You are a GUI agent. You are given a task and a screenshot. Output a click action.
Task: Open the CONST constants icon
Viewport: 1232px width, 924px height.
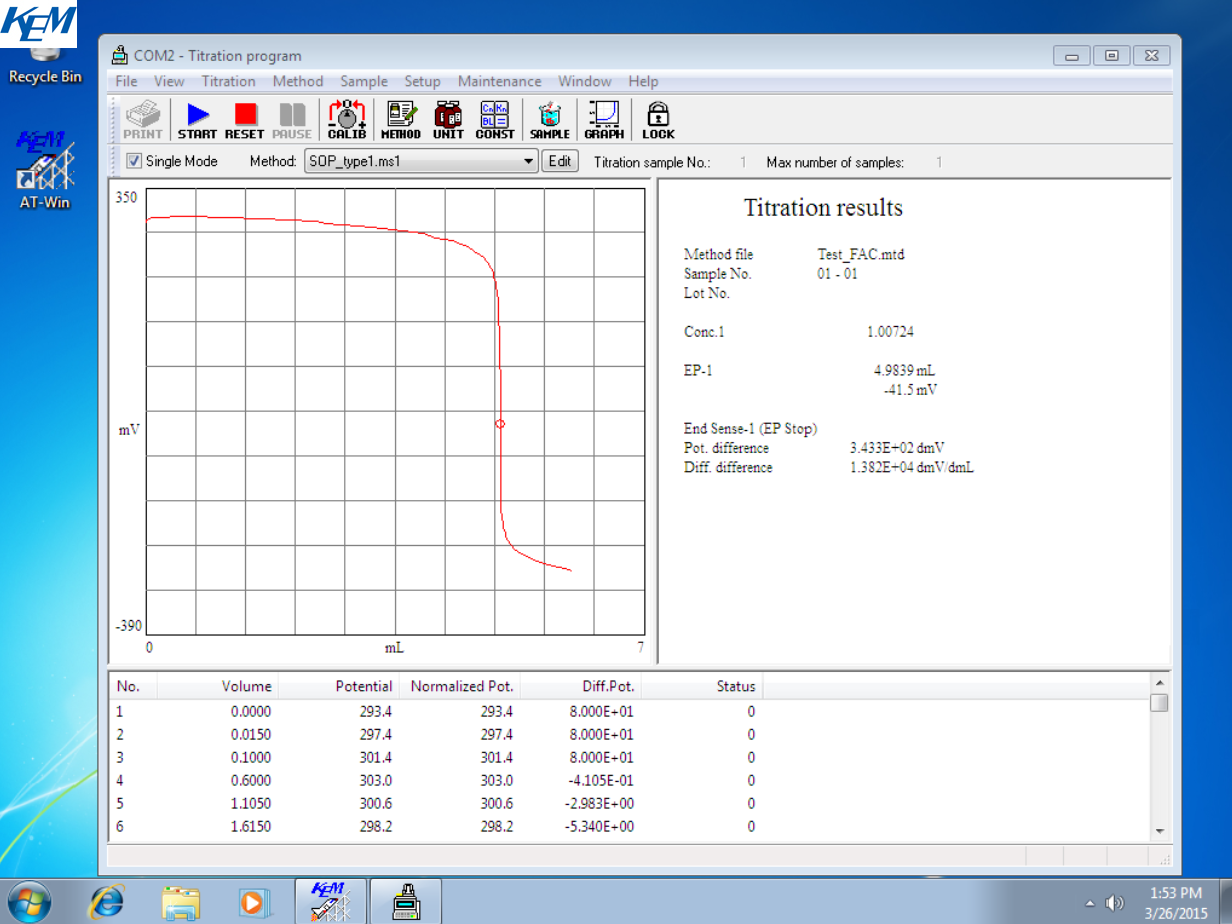495,120
